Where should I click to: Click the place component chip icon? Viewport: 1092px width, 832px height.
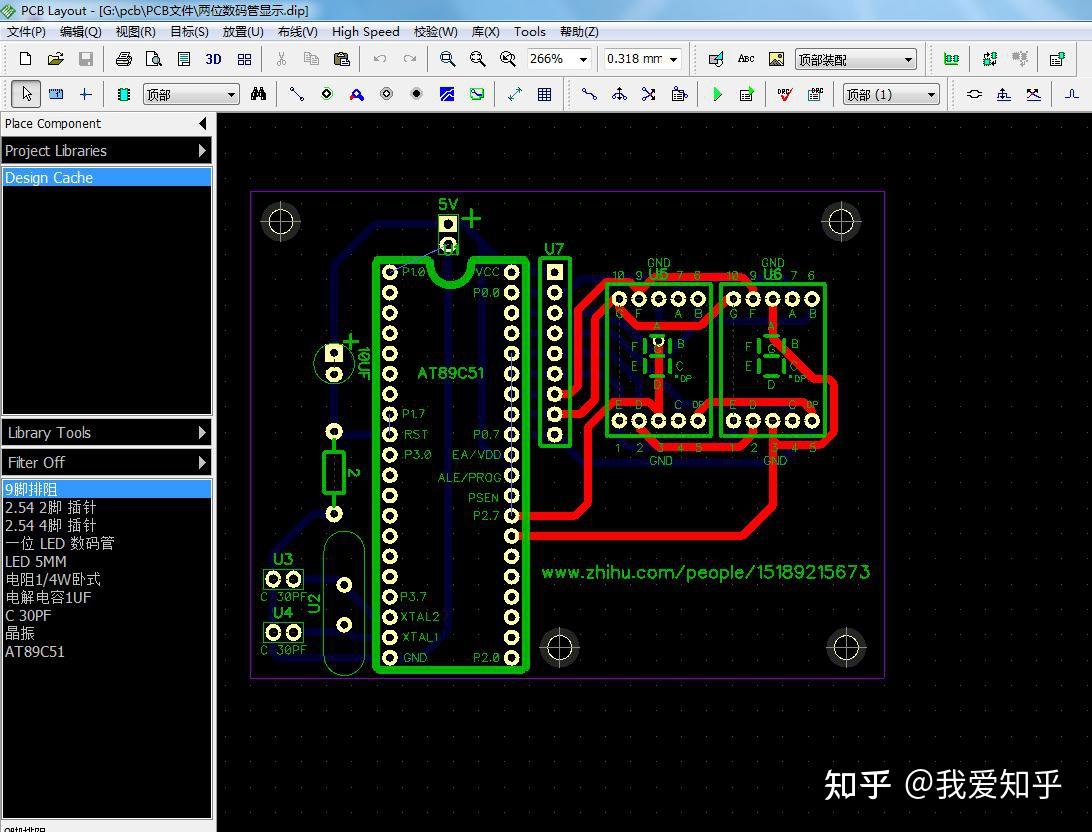(x=124, y=94)
